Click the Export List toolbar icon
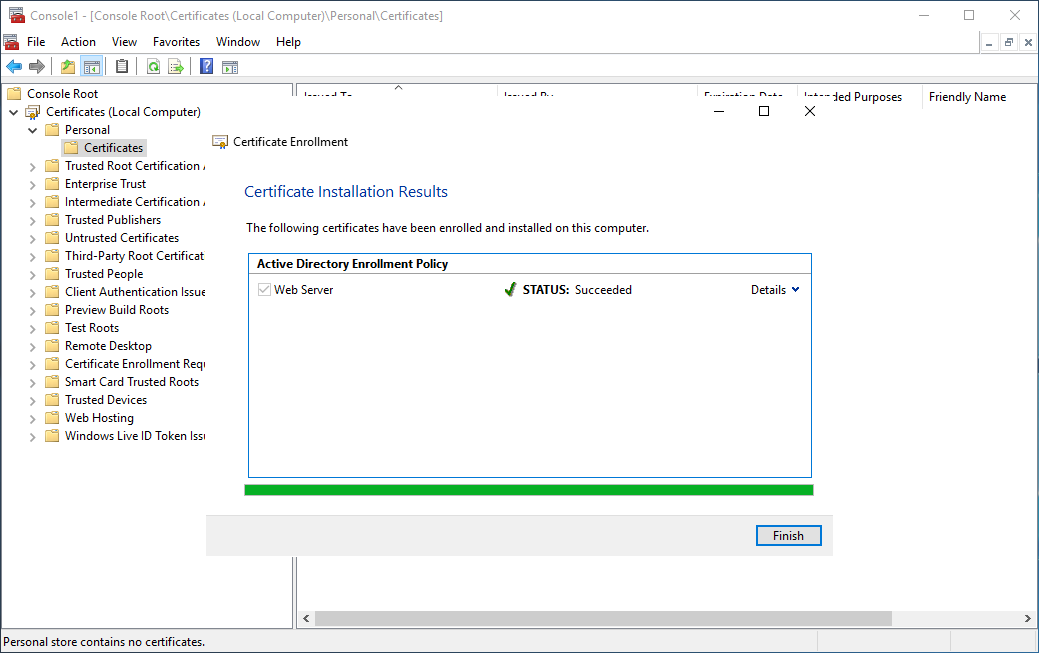The height and width of the screenshot is (653, 1039). pos(176,67)
